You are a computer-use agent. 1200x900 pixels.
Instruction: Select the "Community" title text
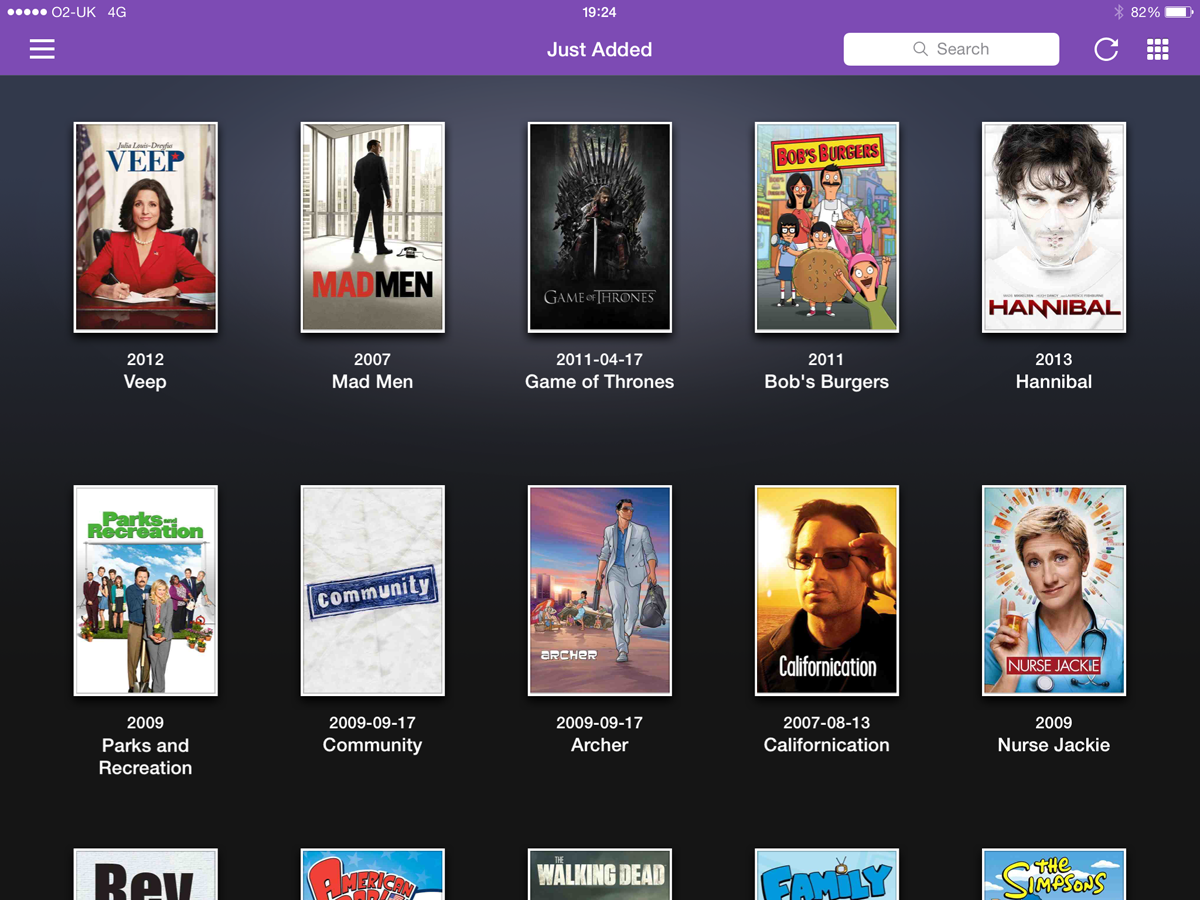372,745
